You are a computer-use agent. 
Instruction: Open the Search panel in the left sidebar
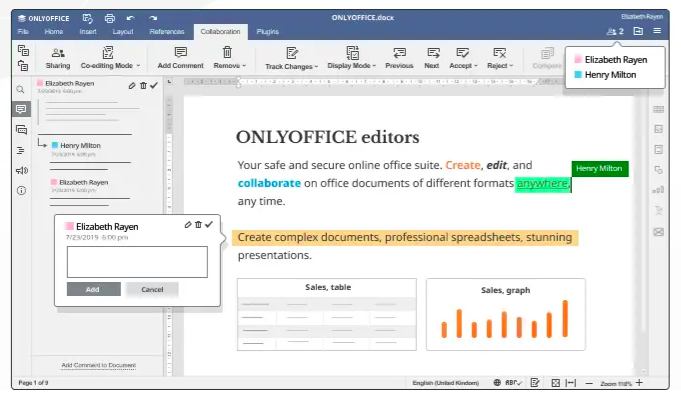tap(20, 89)
